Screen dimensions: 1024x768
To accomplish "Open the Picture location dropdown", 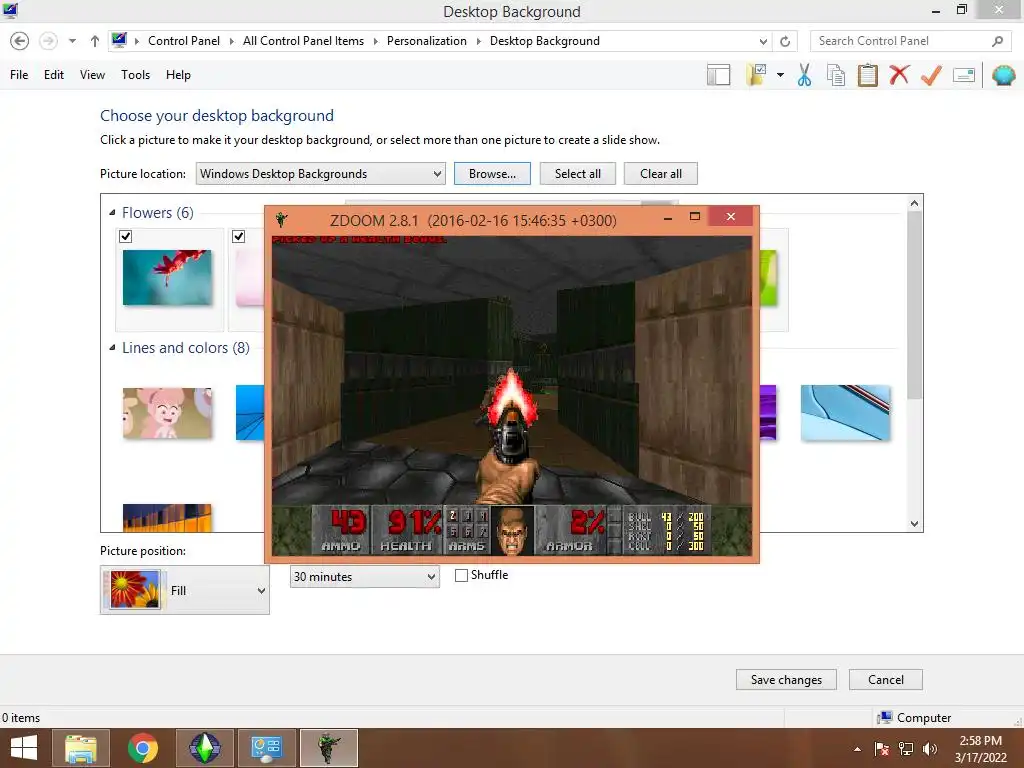I will click(321, 174).
